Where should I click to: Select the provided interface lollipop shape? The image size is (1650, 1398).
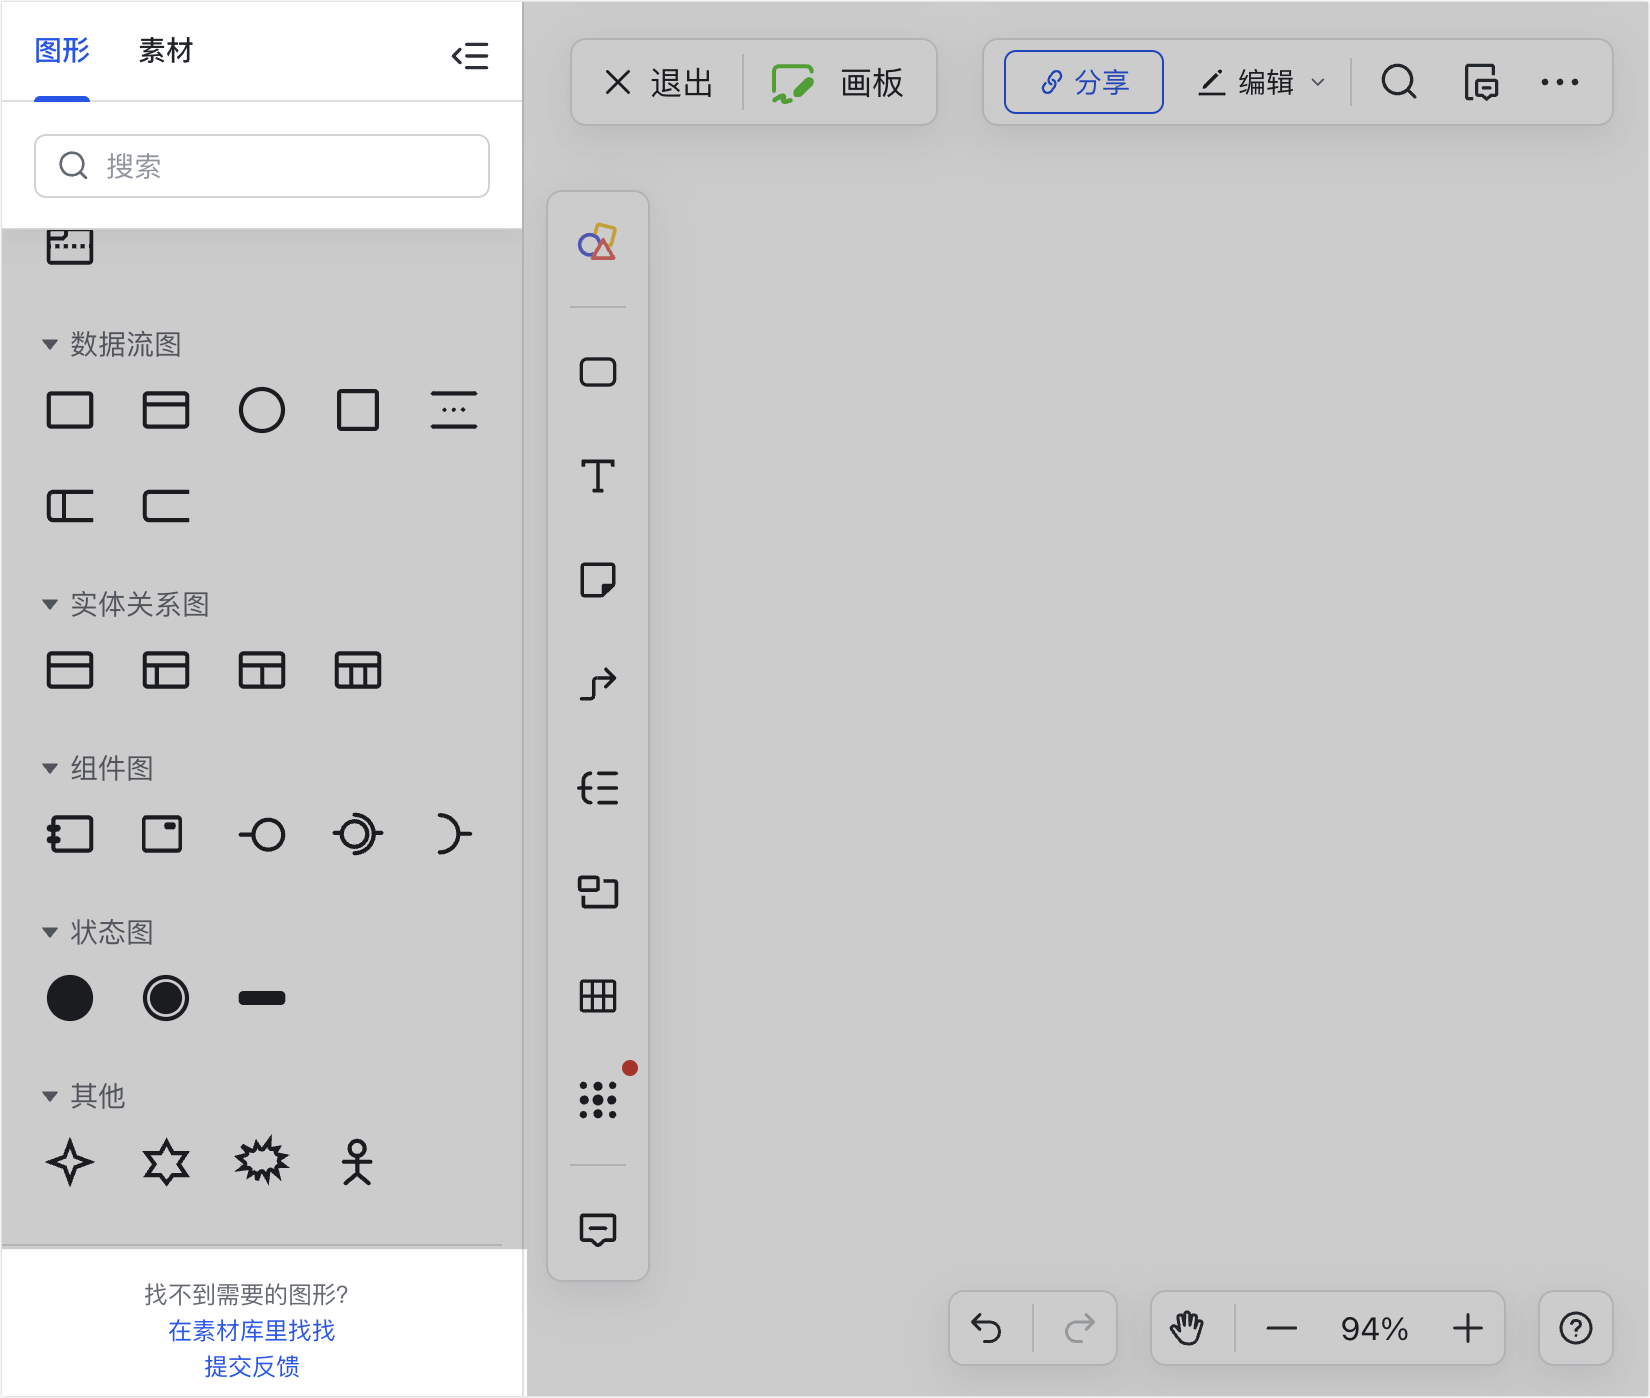[262, 834]
